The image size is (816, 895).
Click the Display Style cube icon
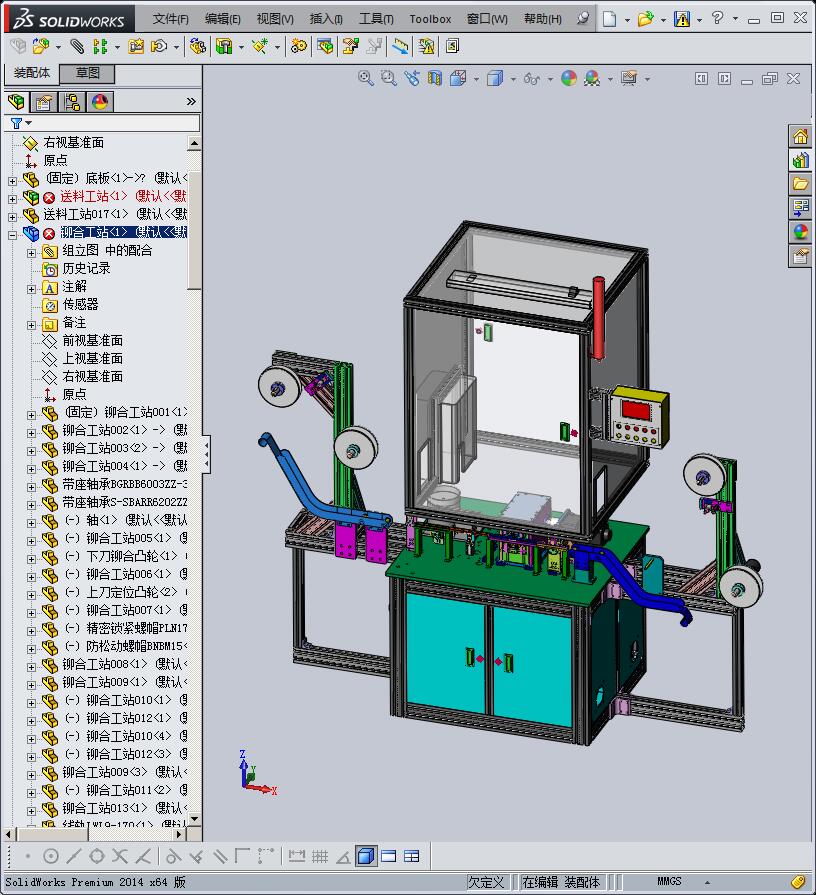click(x=495, y=78)
